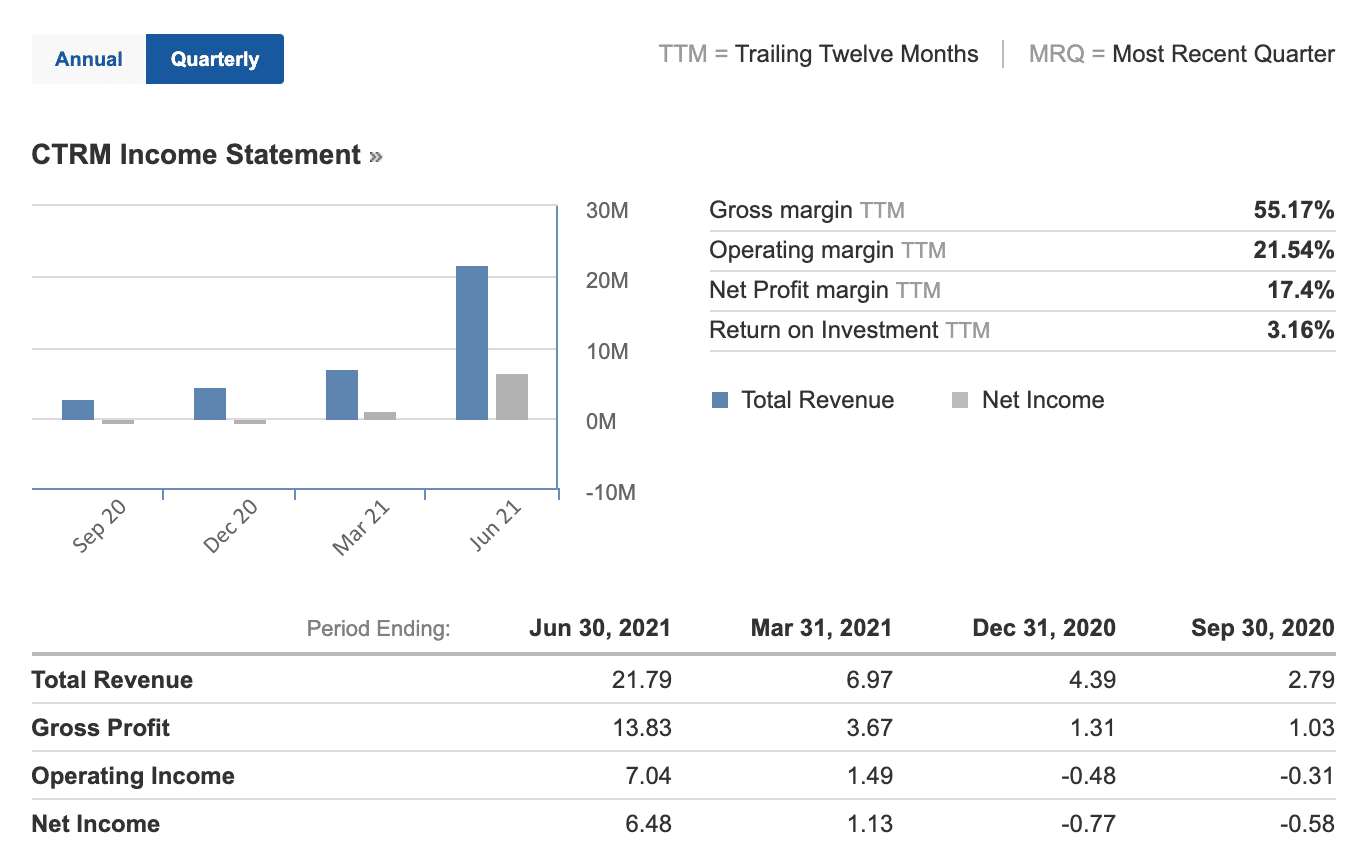Click the 3.67 Gross Profit value
The width and height of the screenshot is (1356, 866).
pos(869,728)
